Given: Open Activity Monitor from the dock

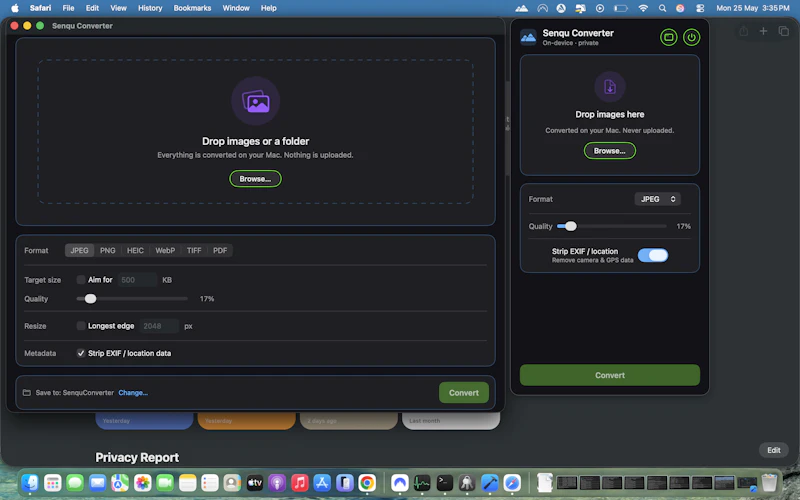Looking at the screenshot, I should (x=422, y=482).
